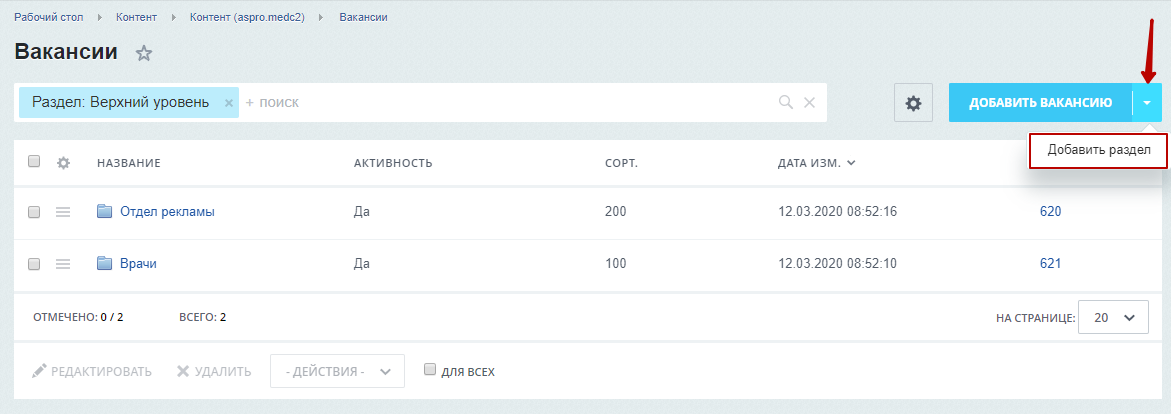Enable the 'Для всех' checkbox
Image resolution: width=1171 pixels, height=414 pixels.
coord(429,369)
